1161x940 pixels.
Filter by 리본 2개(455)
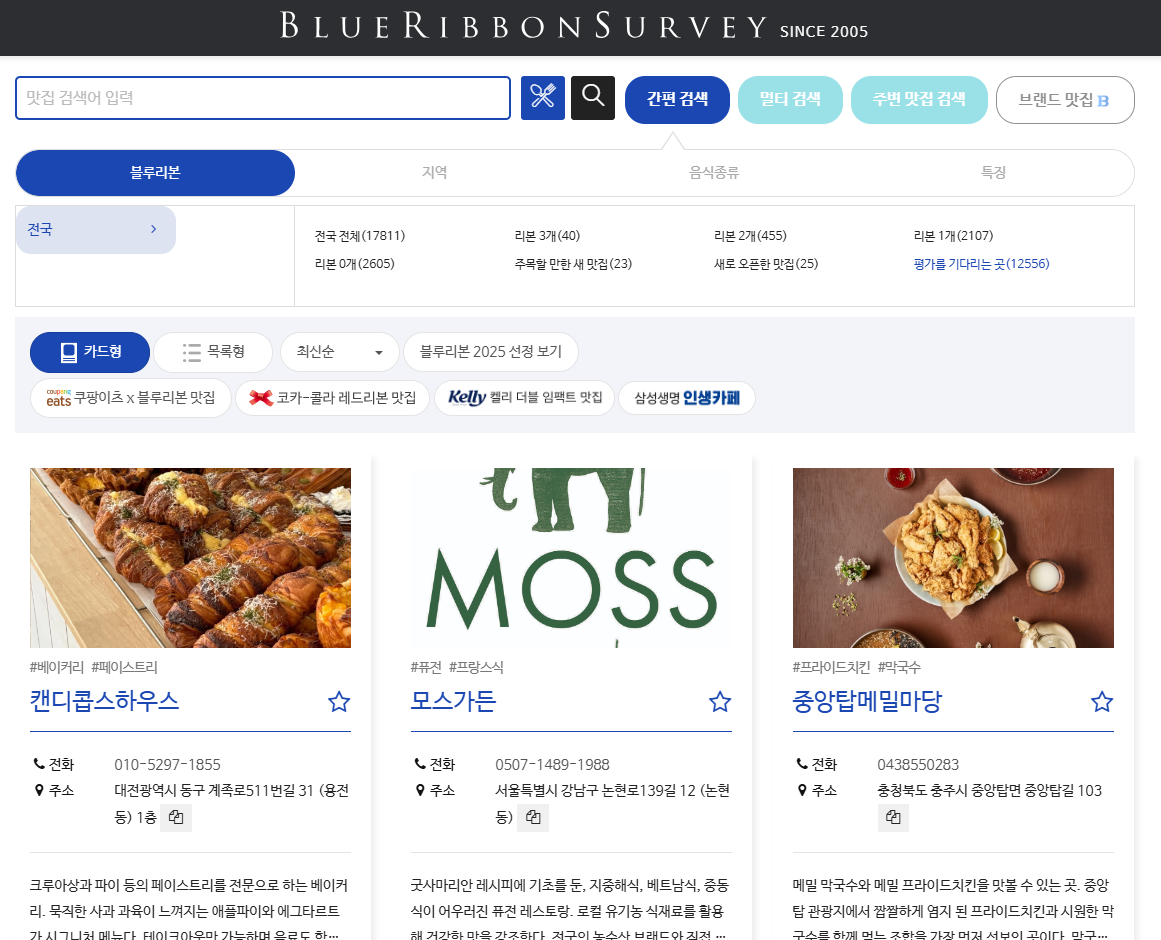tap(750, 236)
